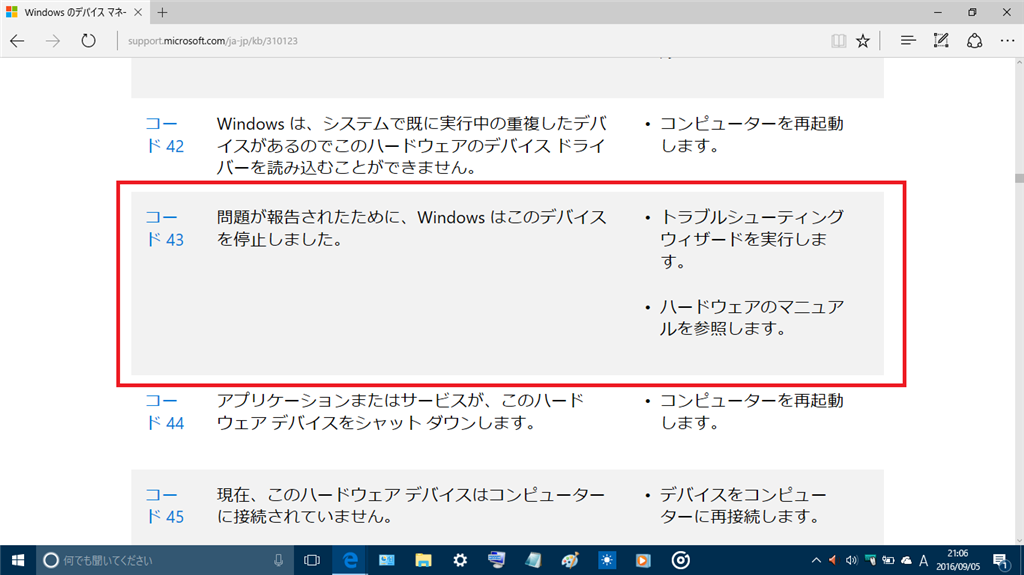
Task: Open the circular Groove icon in the taskbar
Action: pyautogui.click(x=680, y=560)
